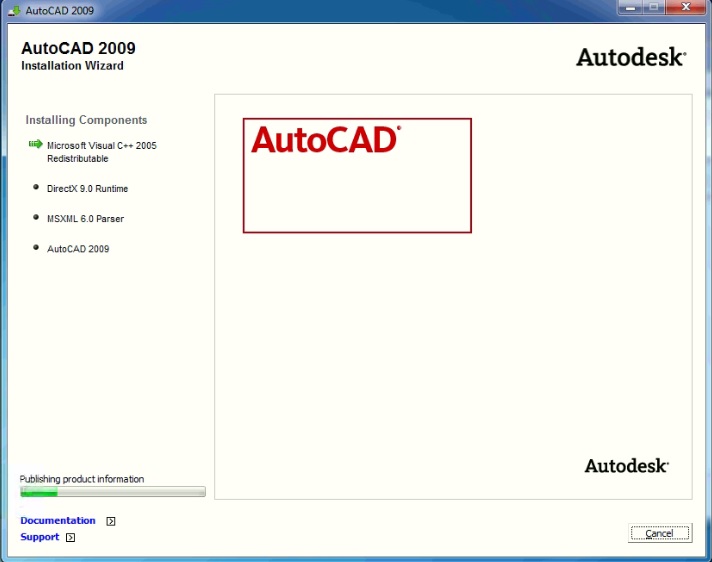
Task: Click the arrow icon beside Documentation
Action: [111, 521]
